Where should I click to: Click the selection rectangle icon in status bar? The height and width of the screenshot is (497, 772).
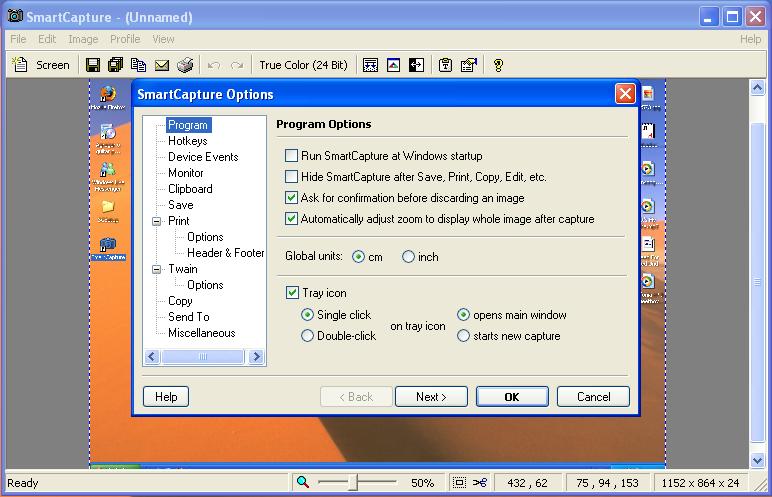pyautogui.click(x=459, y=483)
